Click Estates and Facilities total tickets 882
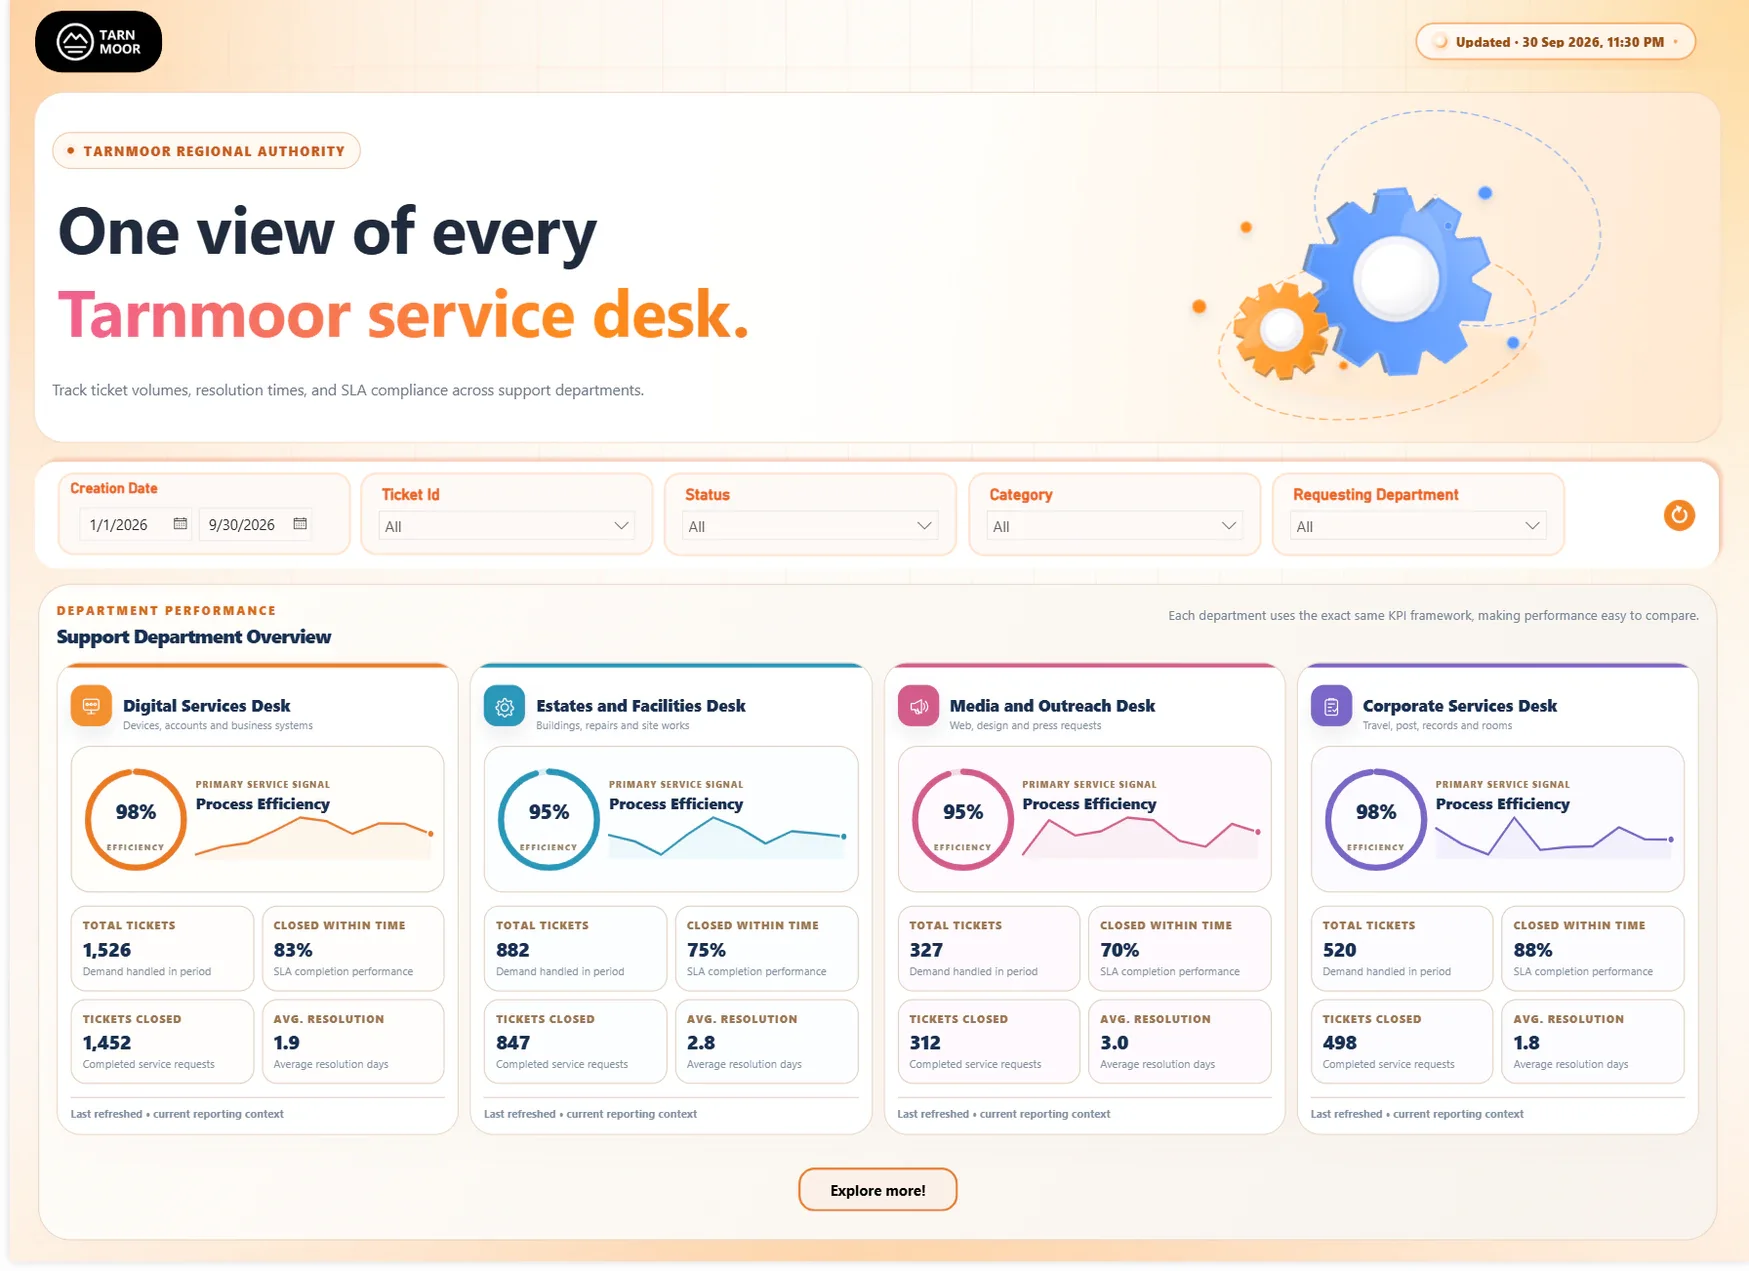This screenshot has height=1271, width=1749. (575, 948)
